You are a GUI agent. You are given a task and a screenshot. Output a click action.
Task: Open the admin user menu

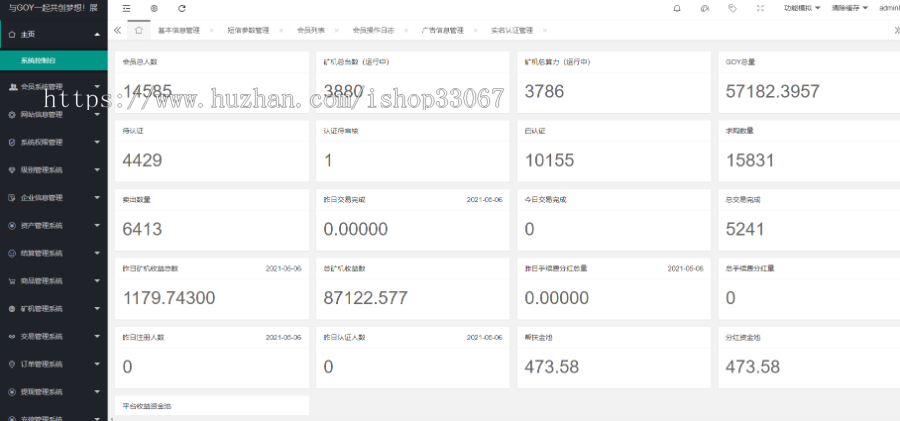pos(889,9)
